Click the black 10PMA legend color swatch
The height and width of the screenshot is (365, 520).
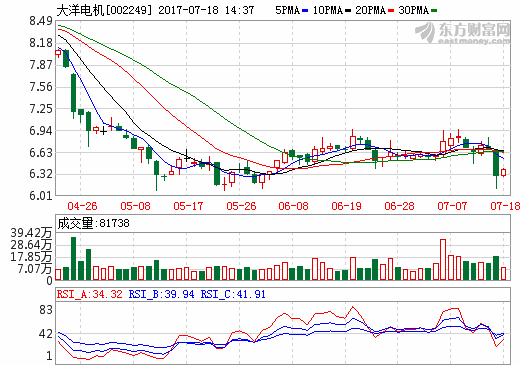coord(348,11)
